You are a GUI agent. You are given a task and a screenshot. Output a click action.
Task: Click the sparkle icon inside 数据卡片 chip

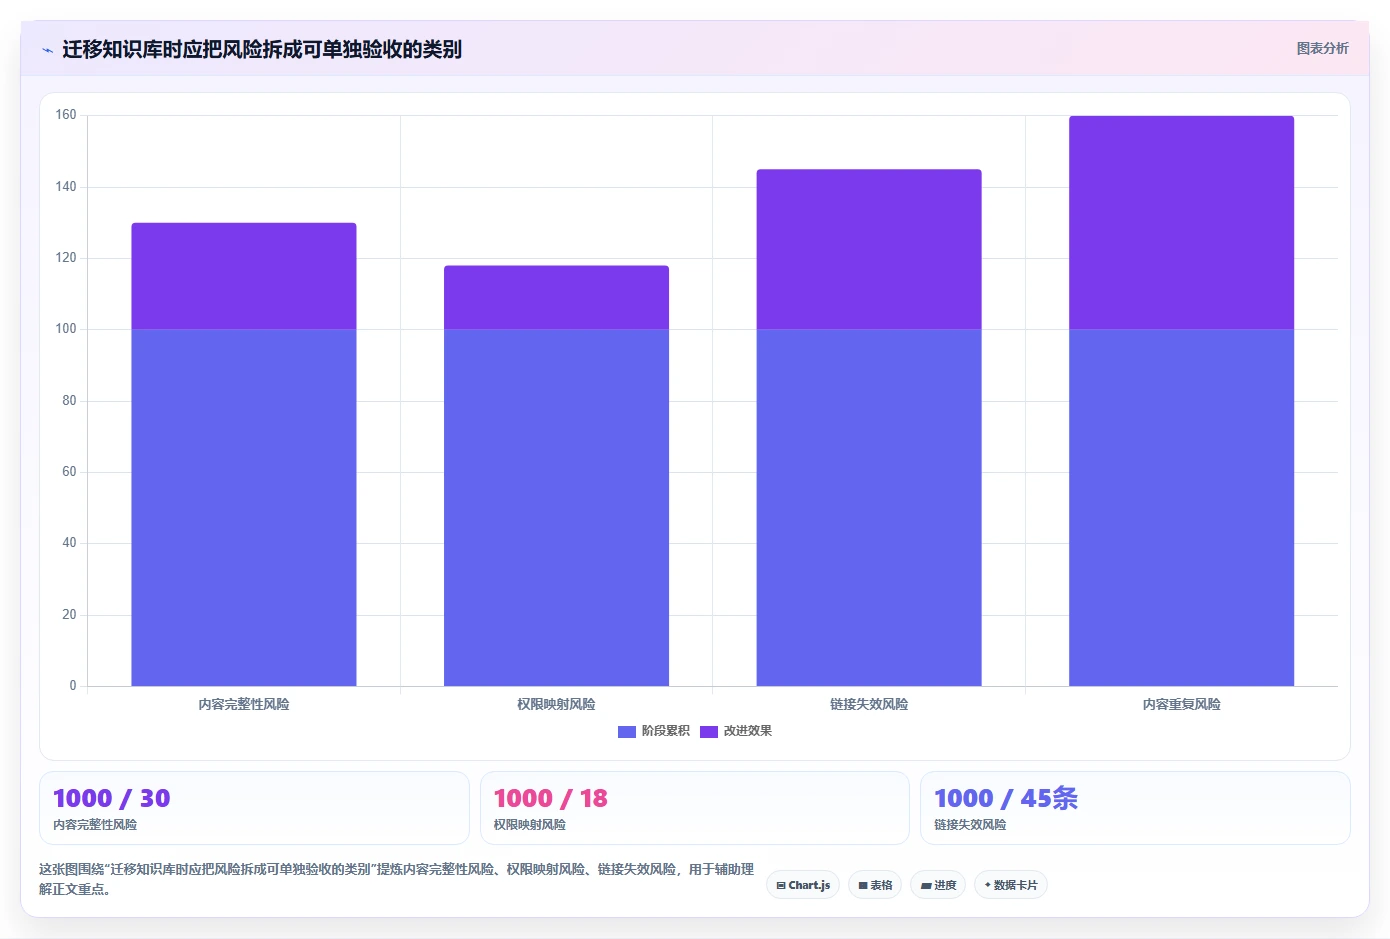coord(988,885)
